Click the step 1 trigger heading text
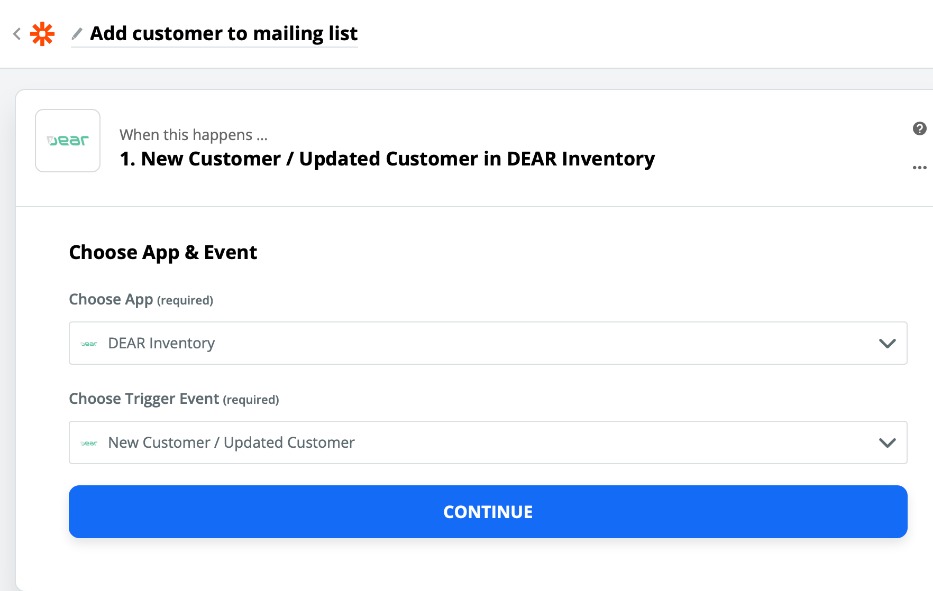The width and height of the screenshot is (933, 591). coord(387,158)
